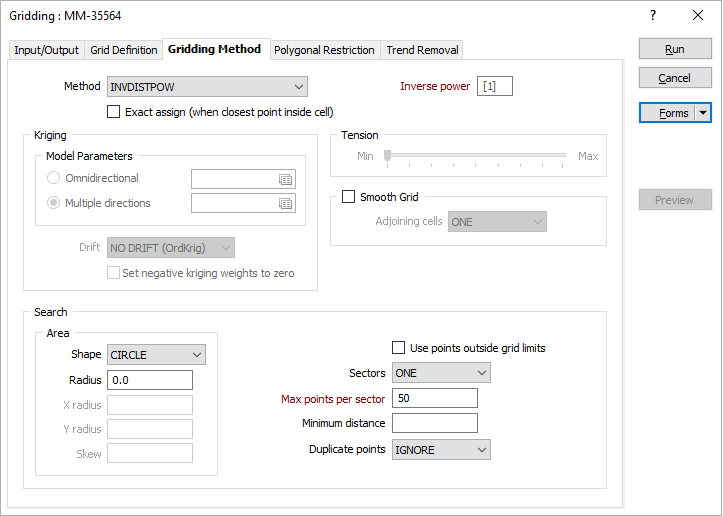Toggle the Smooth Grid checkbox

(x=348, y=197)
